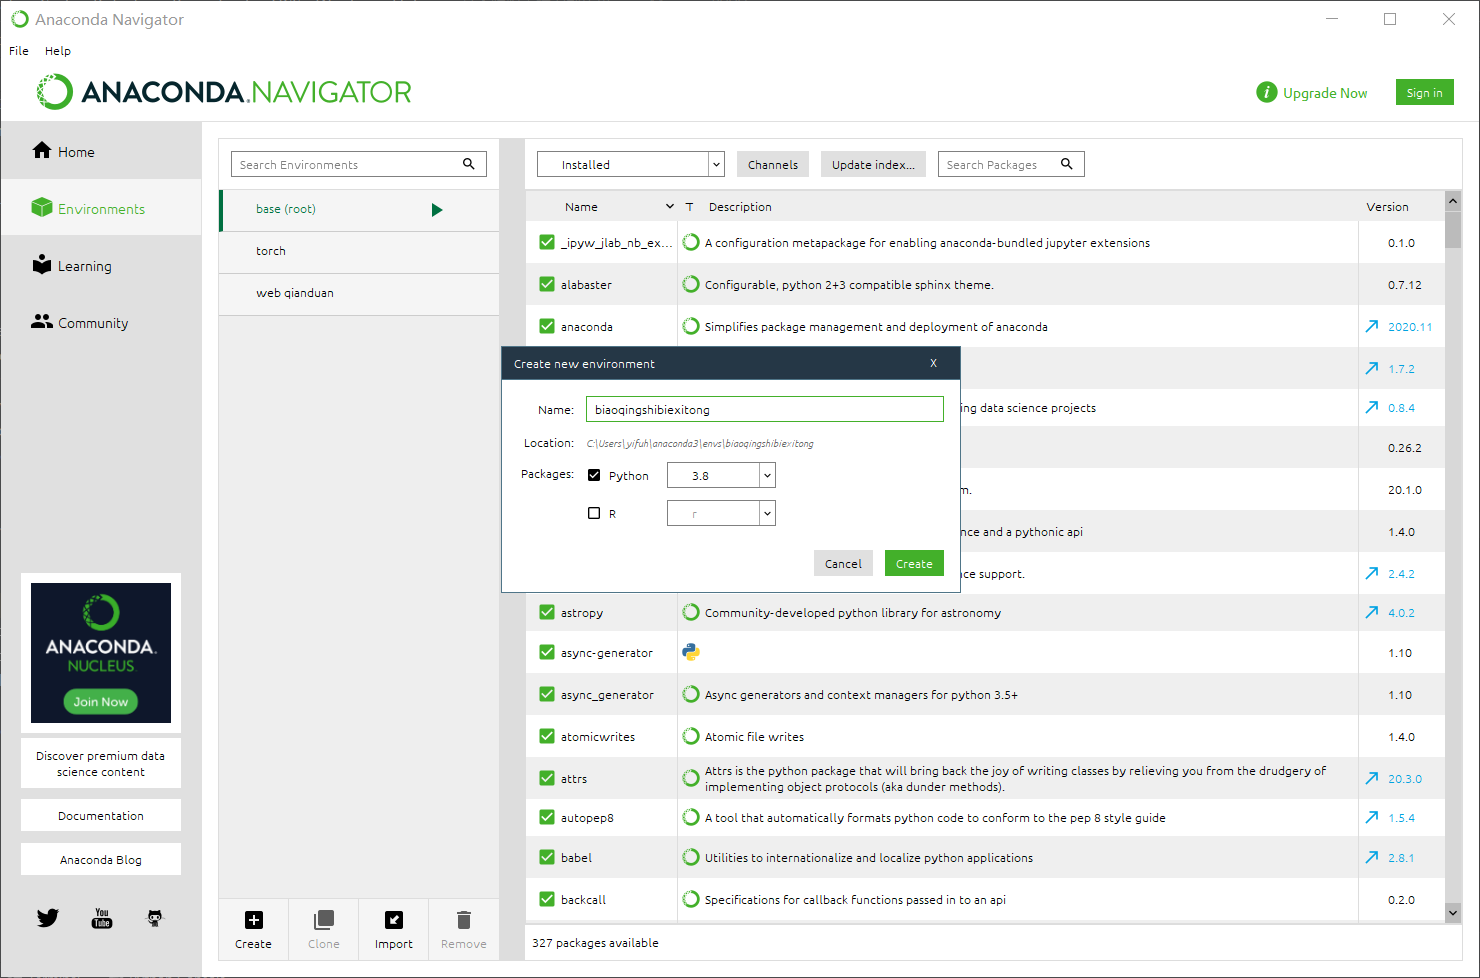
Task: Click the Upgrade Now link
Action: (x=1325, y=93)
